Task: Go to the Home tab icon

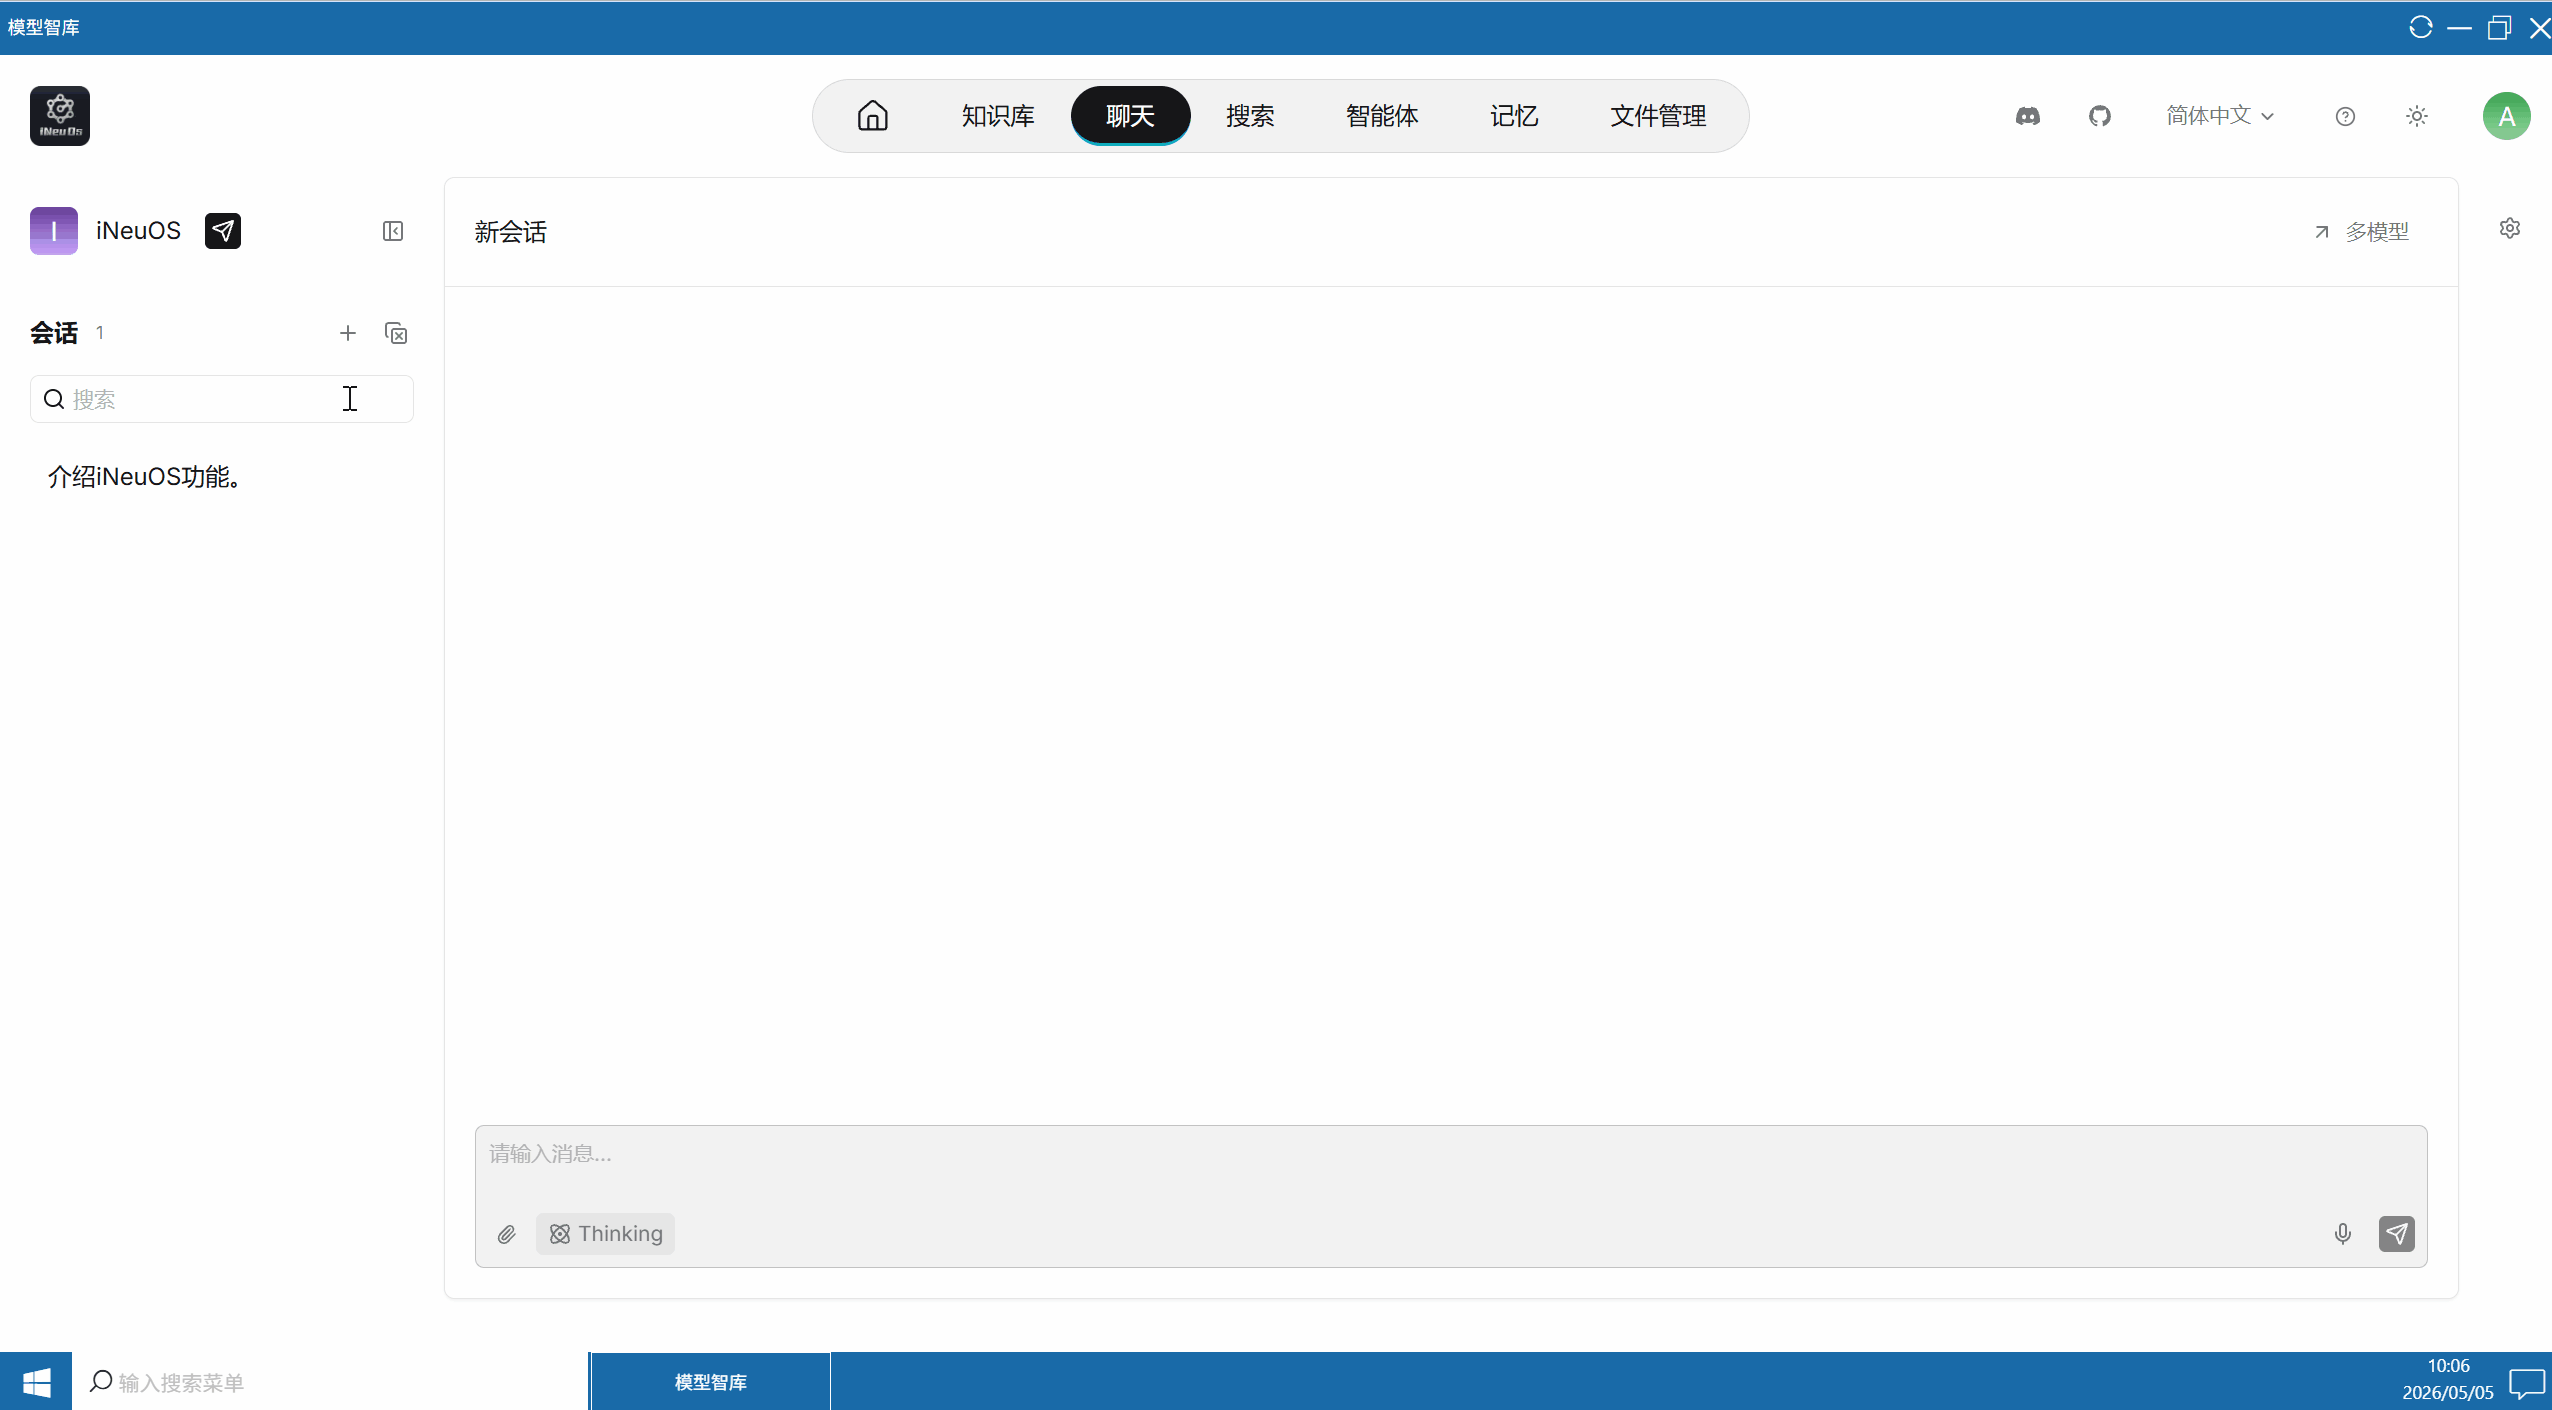Action: [872, 116]
